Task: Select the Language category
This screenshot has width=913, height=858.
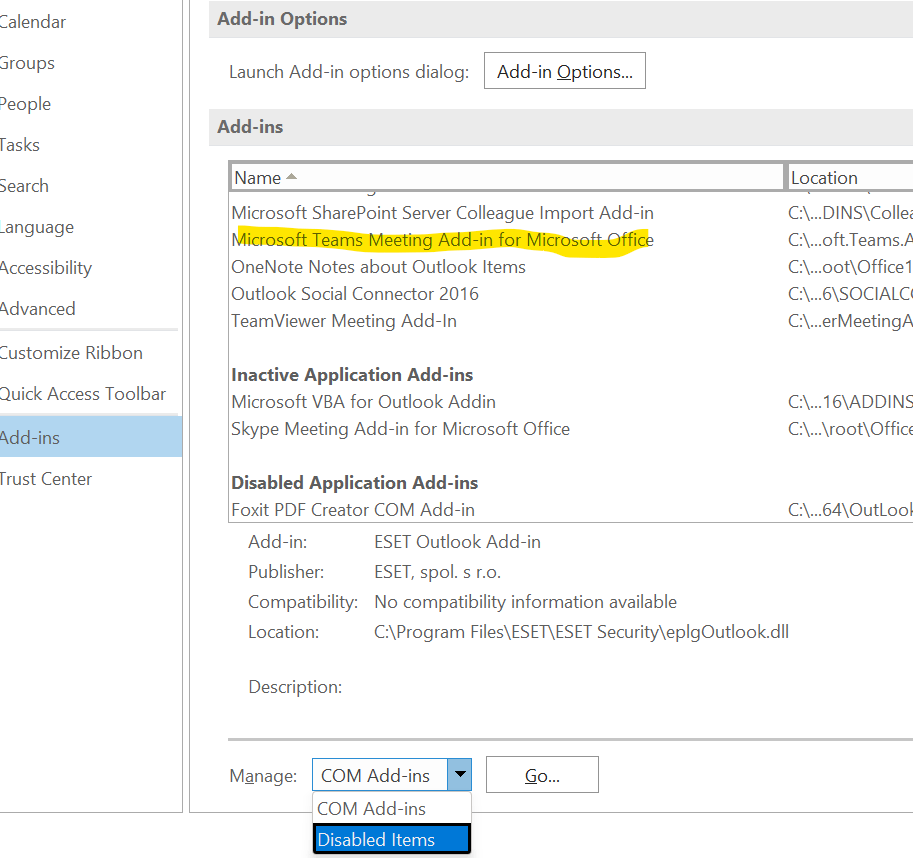Action: (x=37, y=227)
